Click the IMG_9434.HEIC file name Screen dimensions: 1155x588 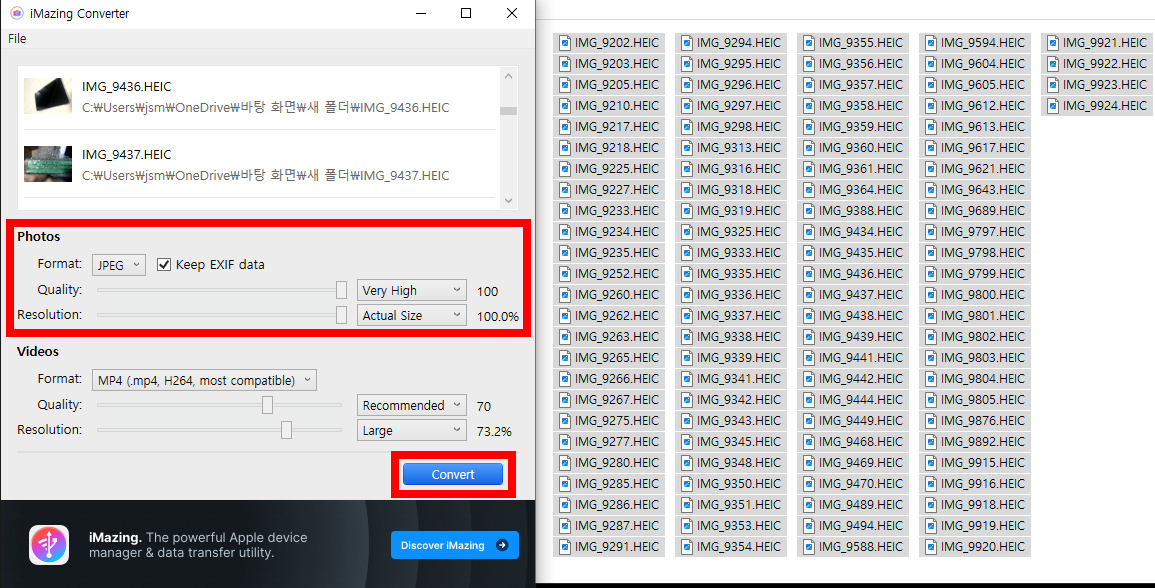[861, 232]
